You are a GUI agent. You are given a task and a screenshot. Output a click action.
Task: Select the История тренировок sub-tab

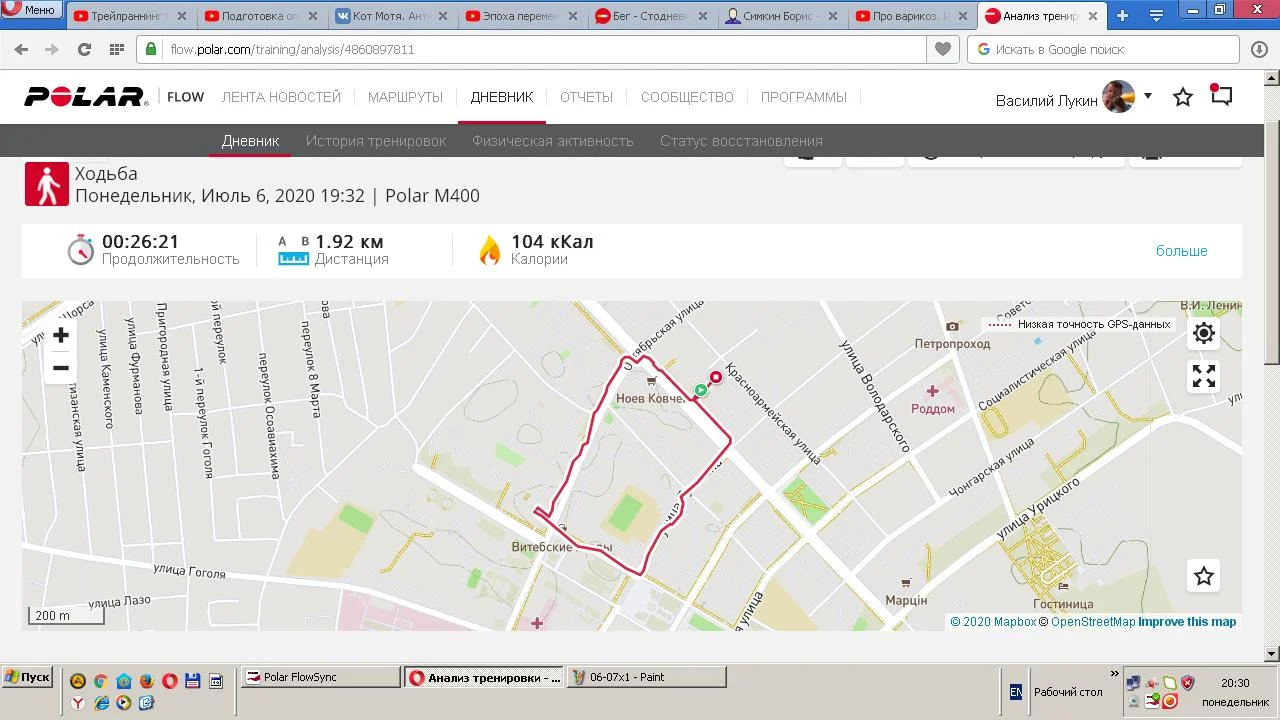376,141
